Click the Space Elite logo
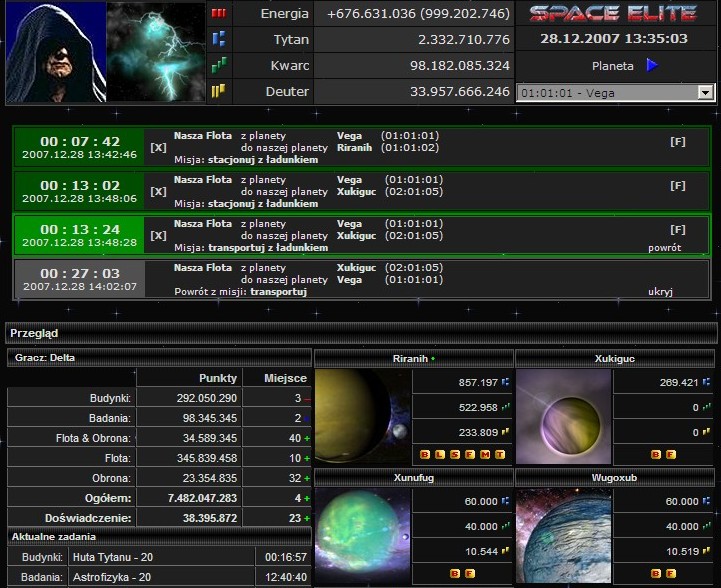721x588 pixels. pos(613,14)
